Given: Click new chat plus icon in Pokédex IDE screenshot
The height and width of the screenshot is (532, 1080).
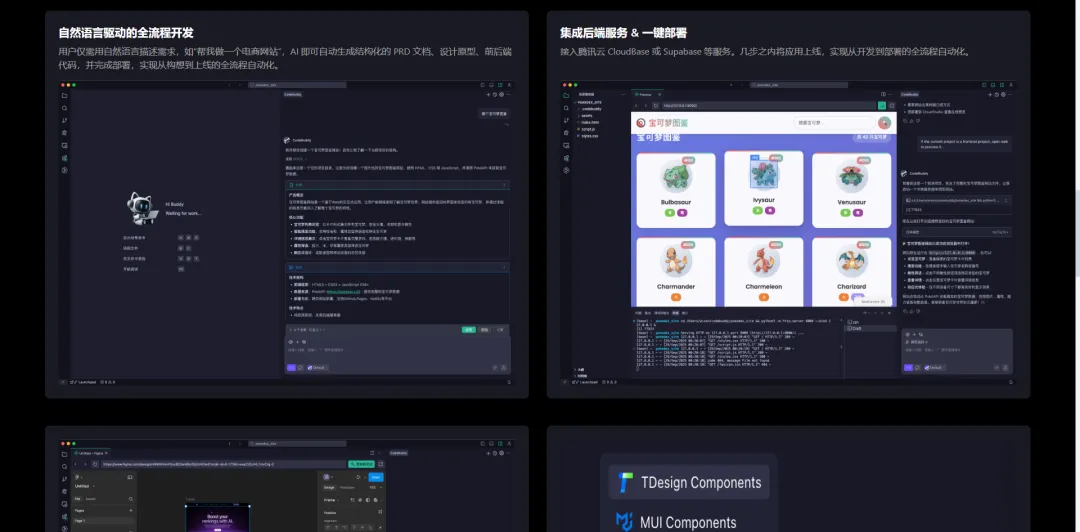Looking at the screenshot, I should (990, 94).
